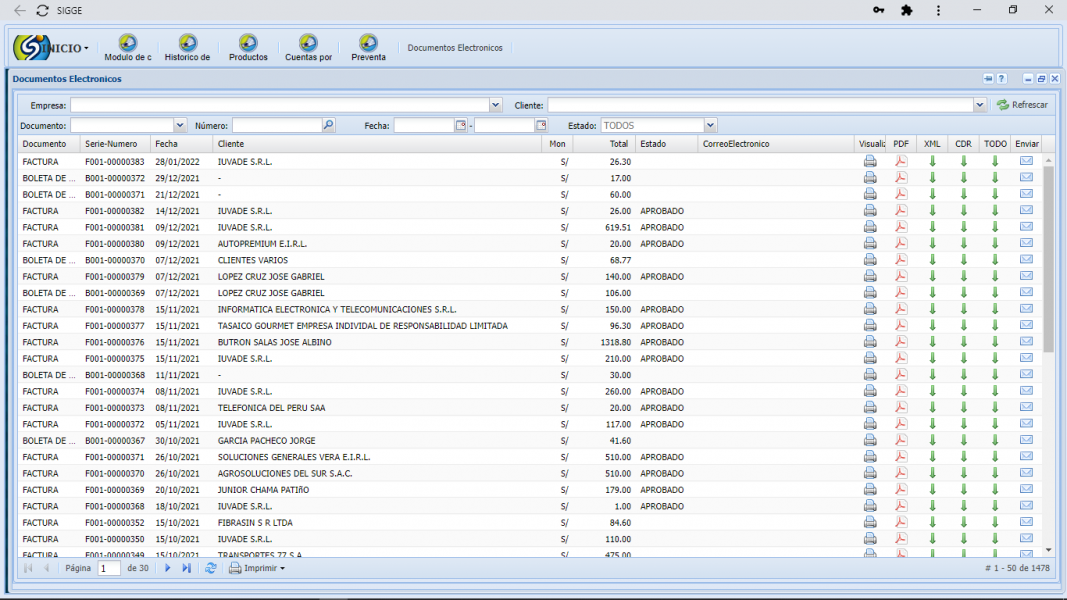Image resolution: width=1067 pixels, height=600 pixels.
Task: Download XML for invoice F001-00000381
Action: [x=932, y=227]
